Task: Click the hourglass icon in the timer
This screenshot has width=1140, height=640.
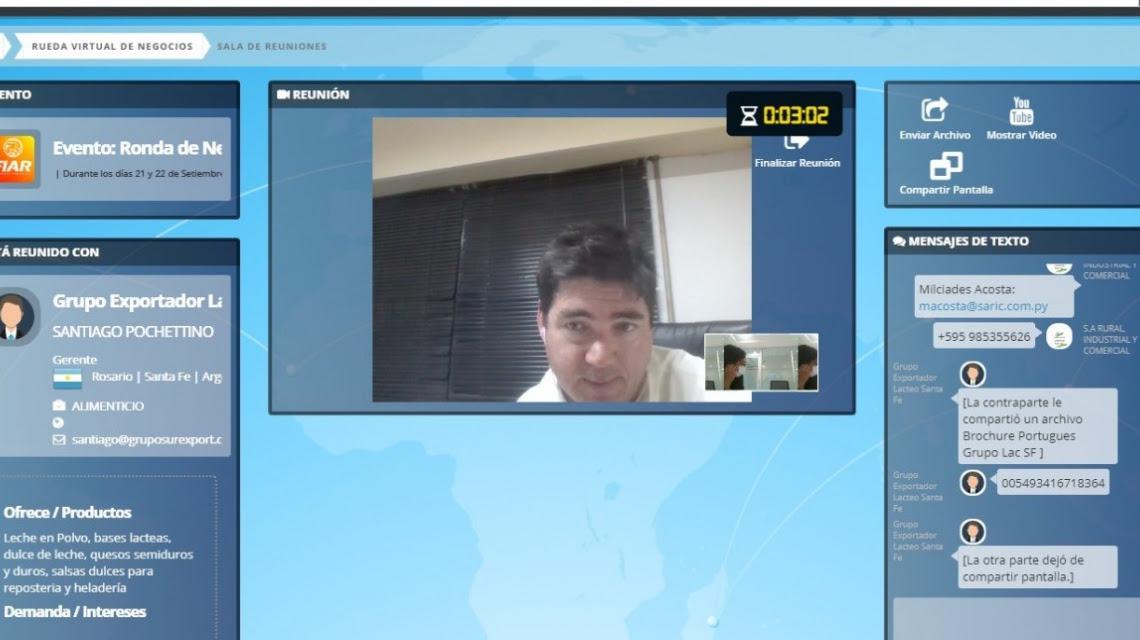Action: (749, 115)
